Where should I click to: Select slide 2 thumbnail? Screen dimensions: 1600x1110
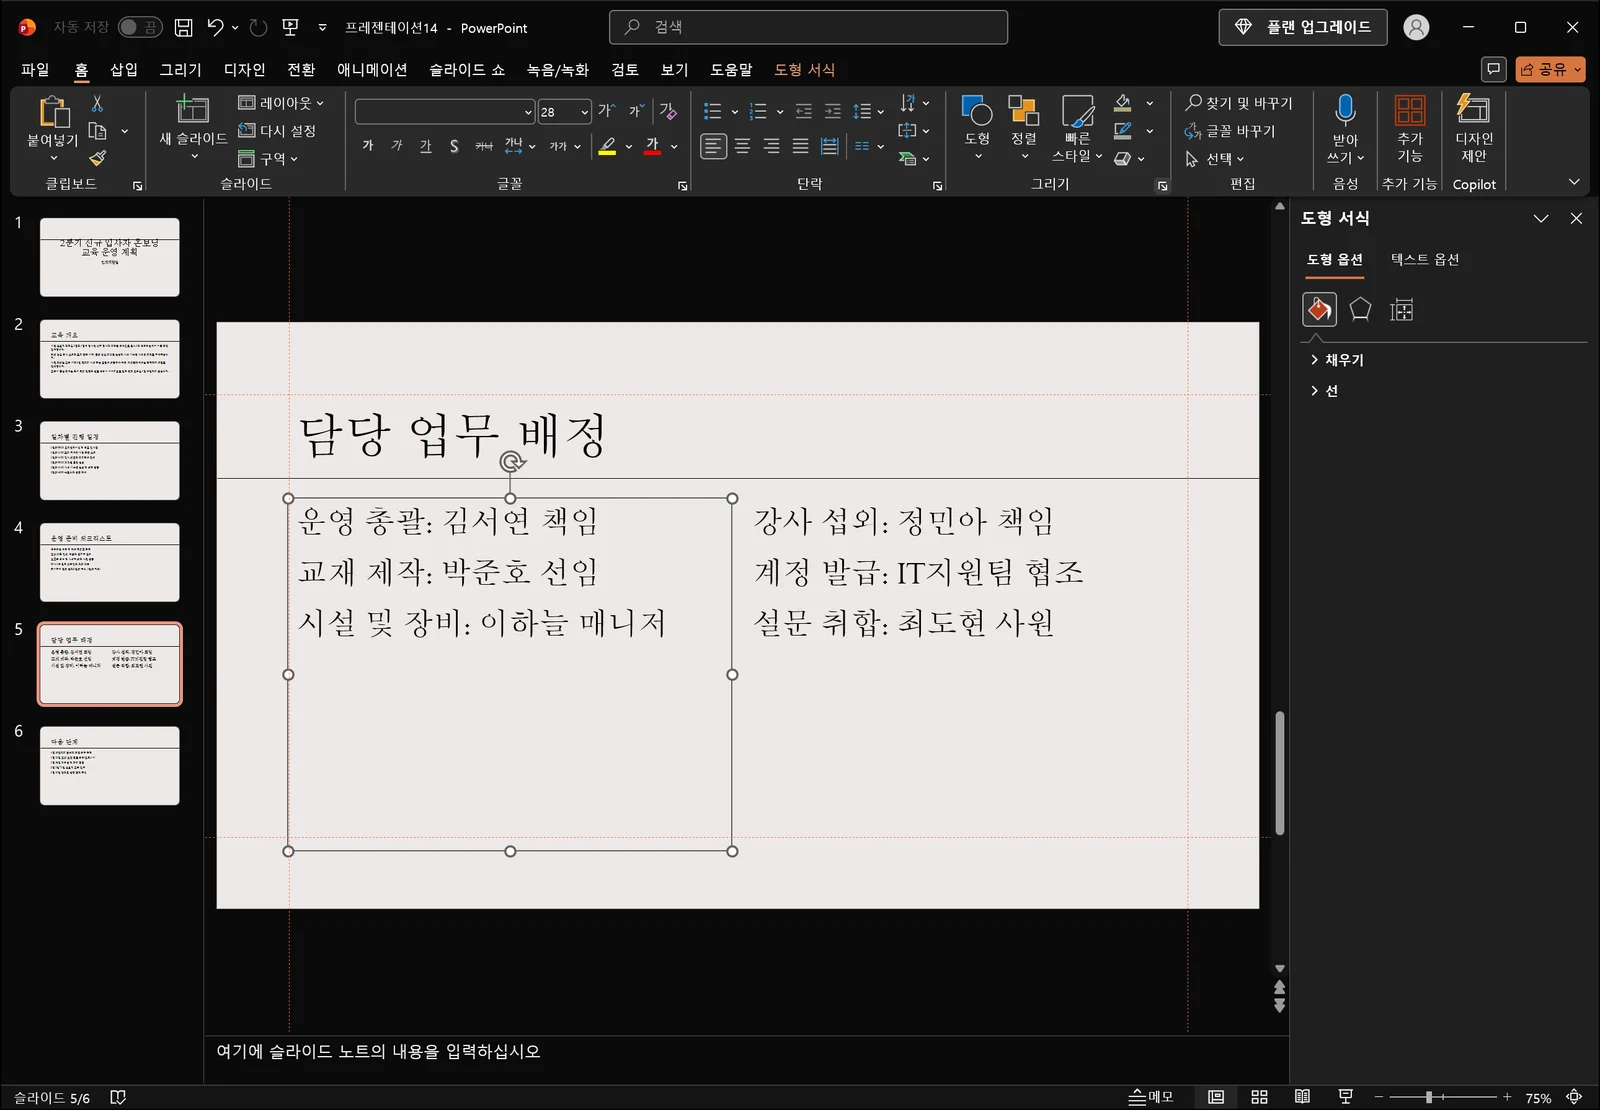point(110,359)
